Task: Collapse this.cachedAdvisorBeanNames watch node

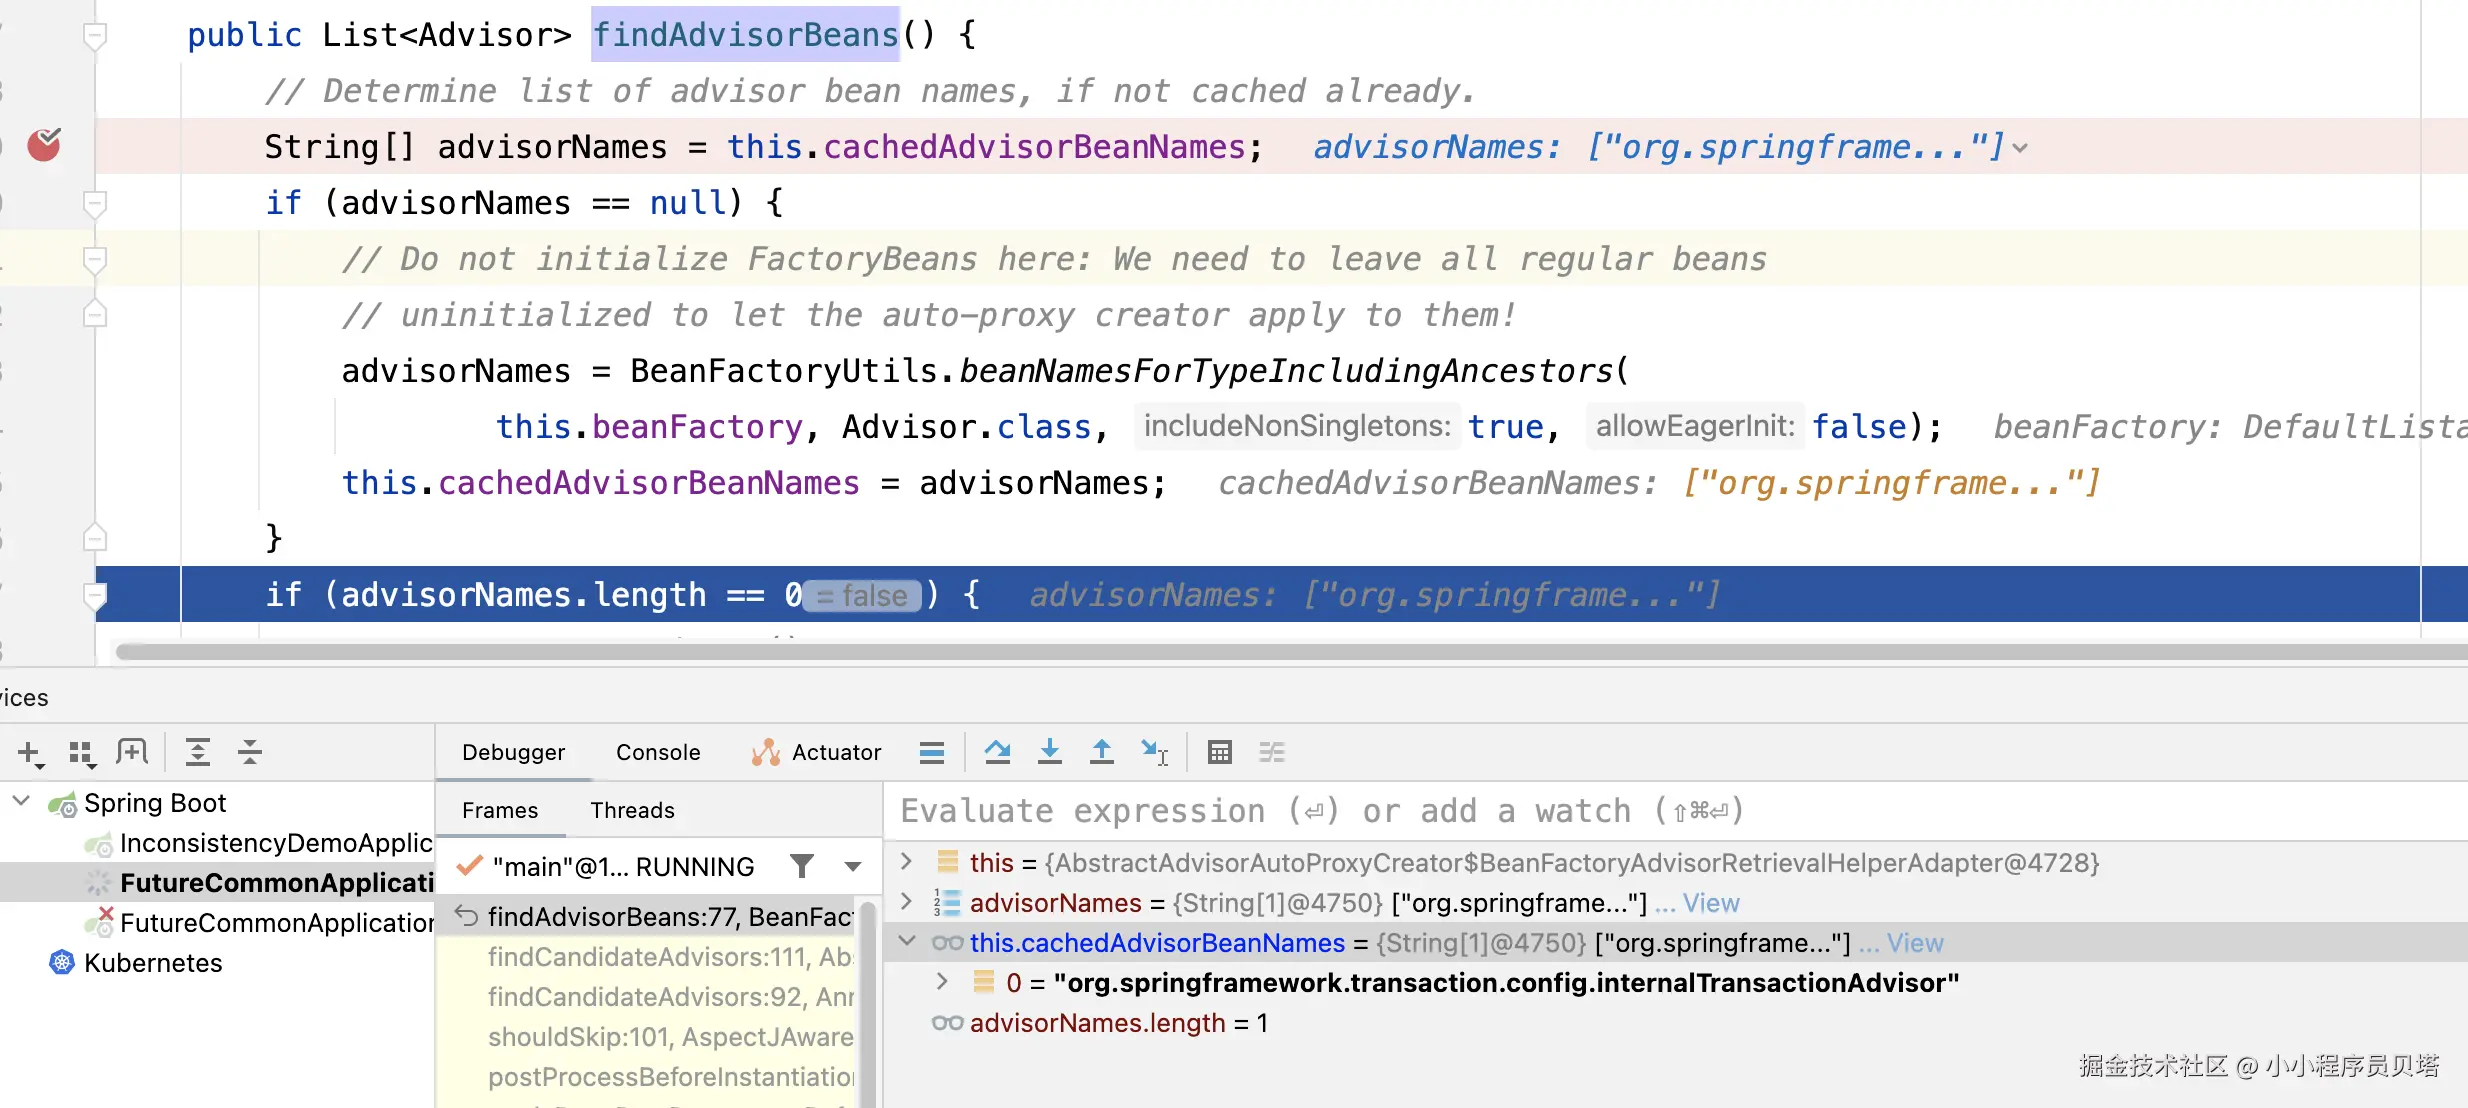Action: click(906, 942)
